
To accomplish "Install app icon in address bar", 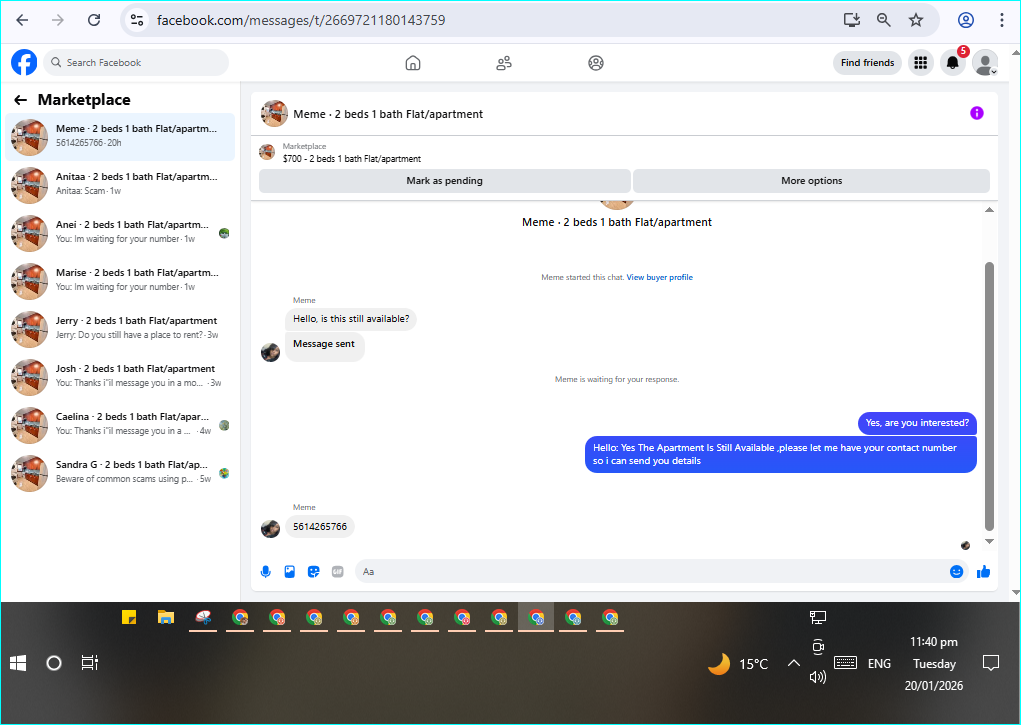I will 852,20.
